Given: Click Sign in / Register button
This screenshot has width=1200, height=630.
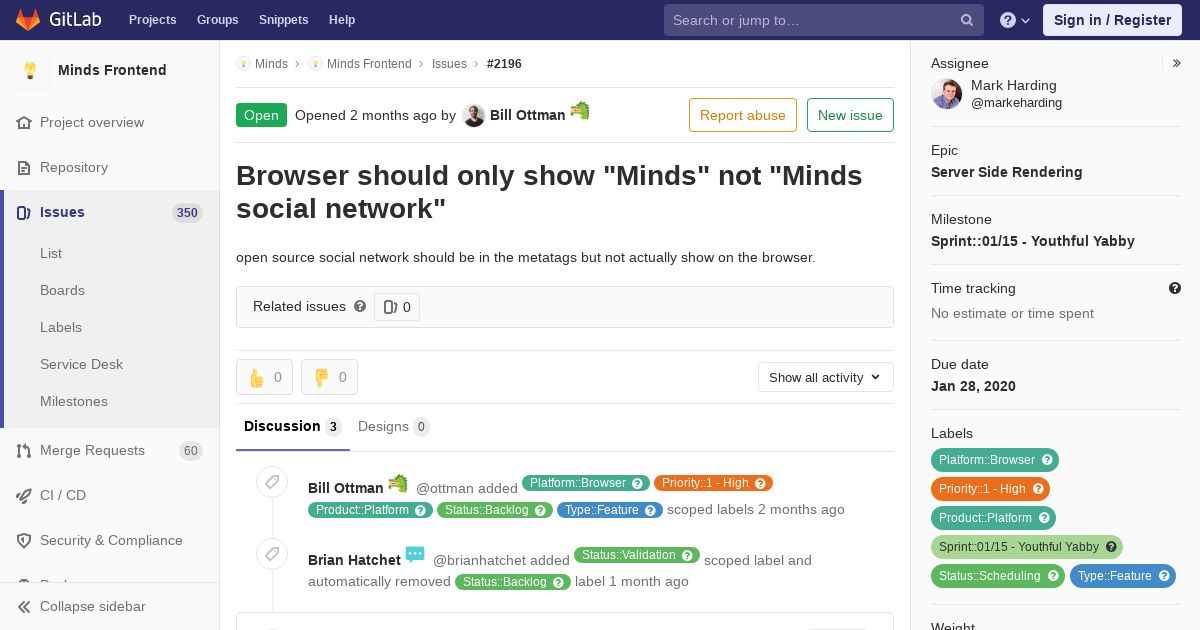Looking at the screenshot, I should tap(1112, 20).
